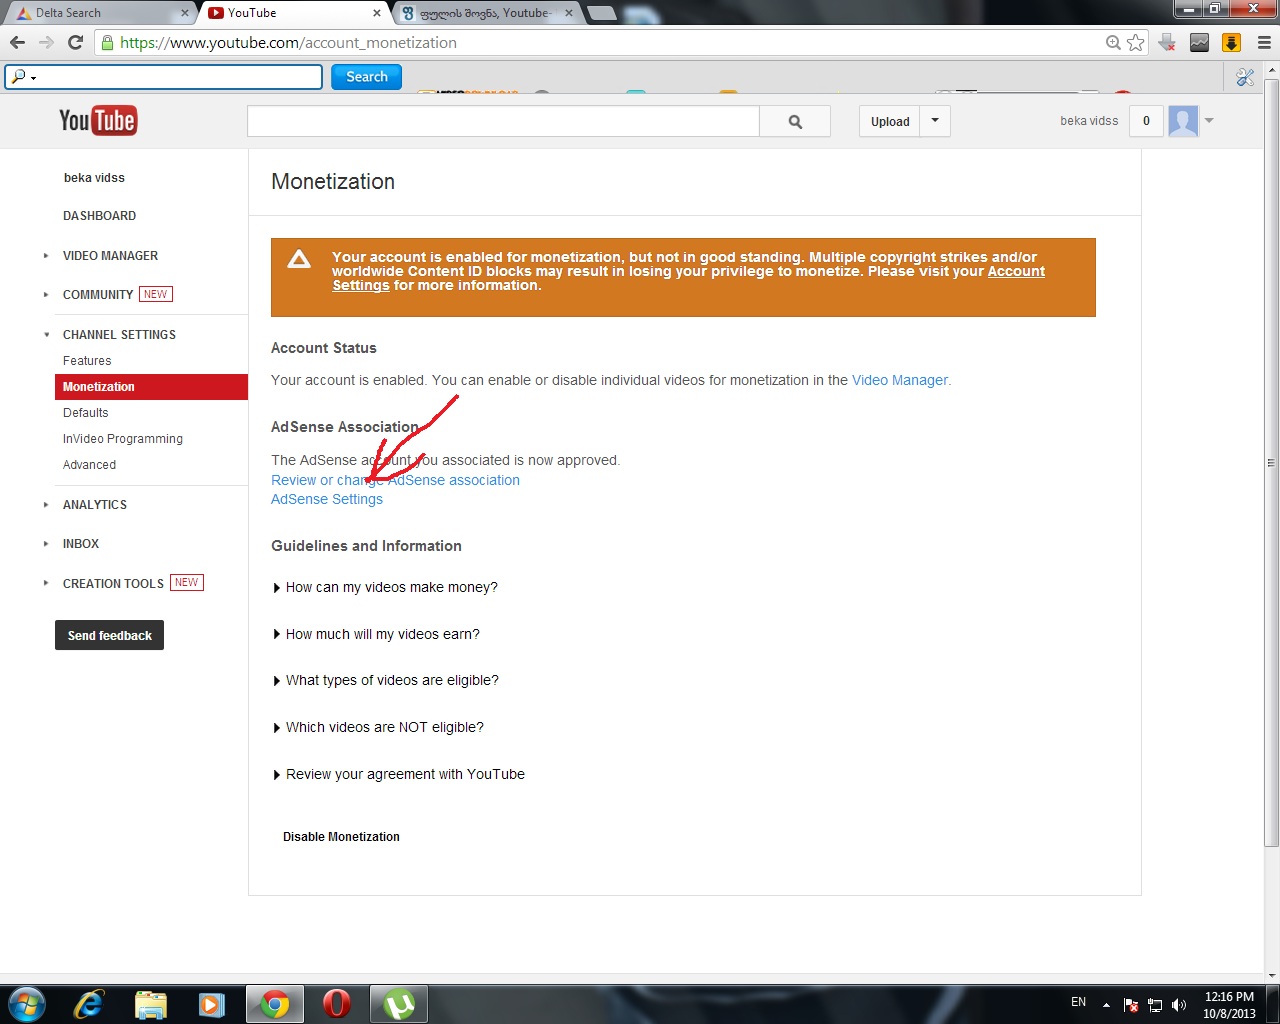Image resolution: width=1280 pixels, height=1024 pixels.
Task: Collapse the CHANNEL SETTINGS section
Action: (46, 335)
